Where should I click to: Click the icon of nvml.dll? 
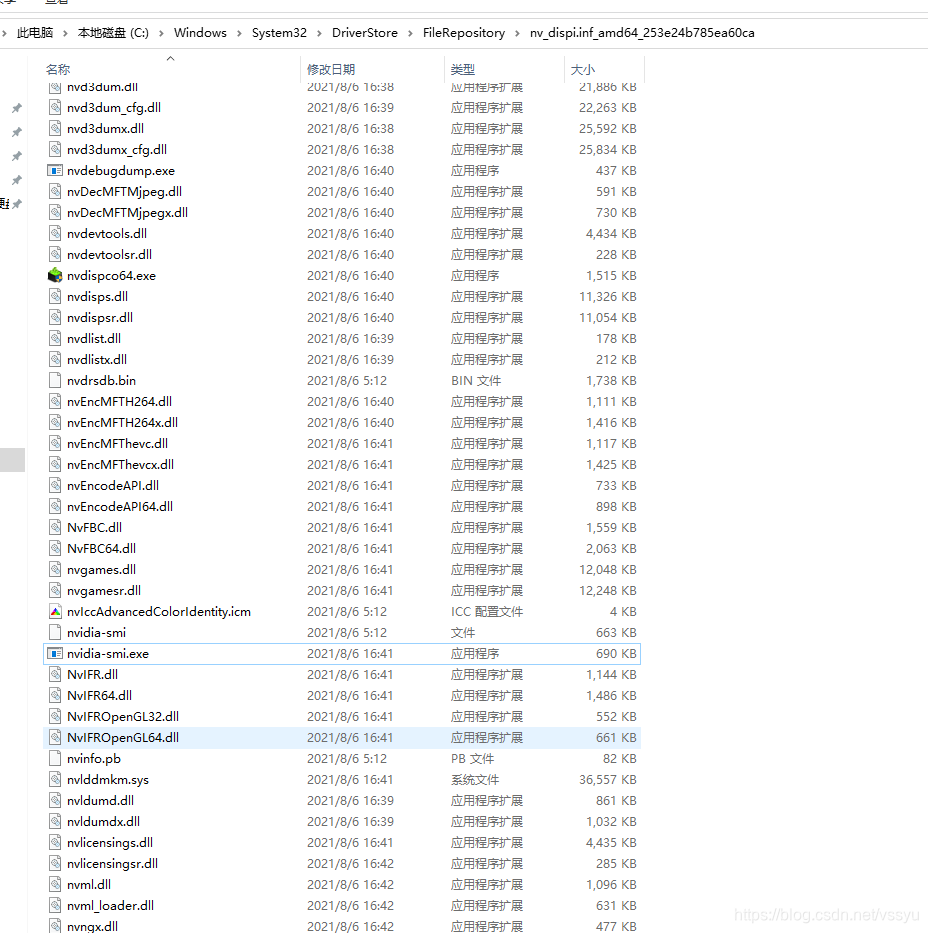pyautogui.click(x=55, y=885)
